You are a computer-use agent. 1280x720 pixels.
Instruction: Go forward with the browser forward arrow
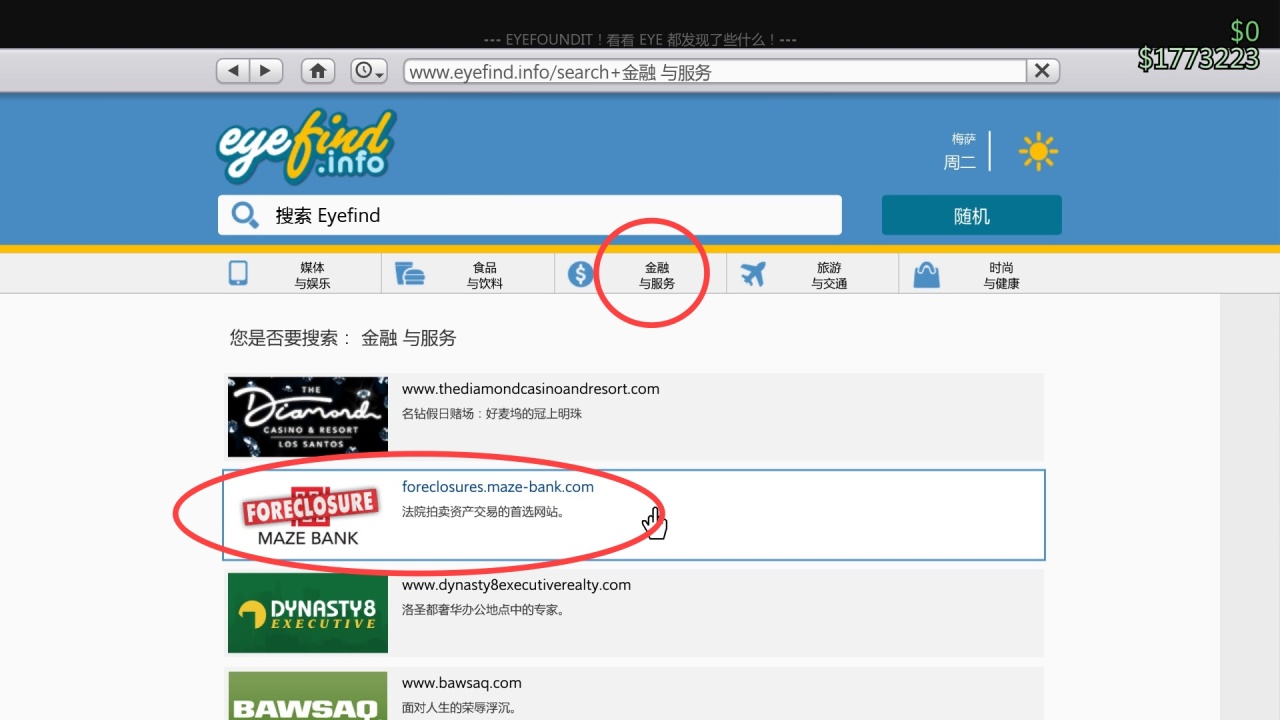265,71
